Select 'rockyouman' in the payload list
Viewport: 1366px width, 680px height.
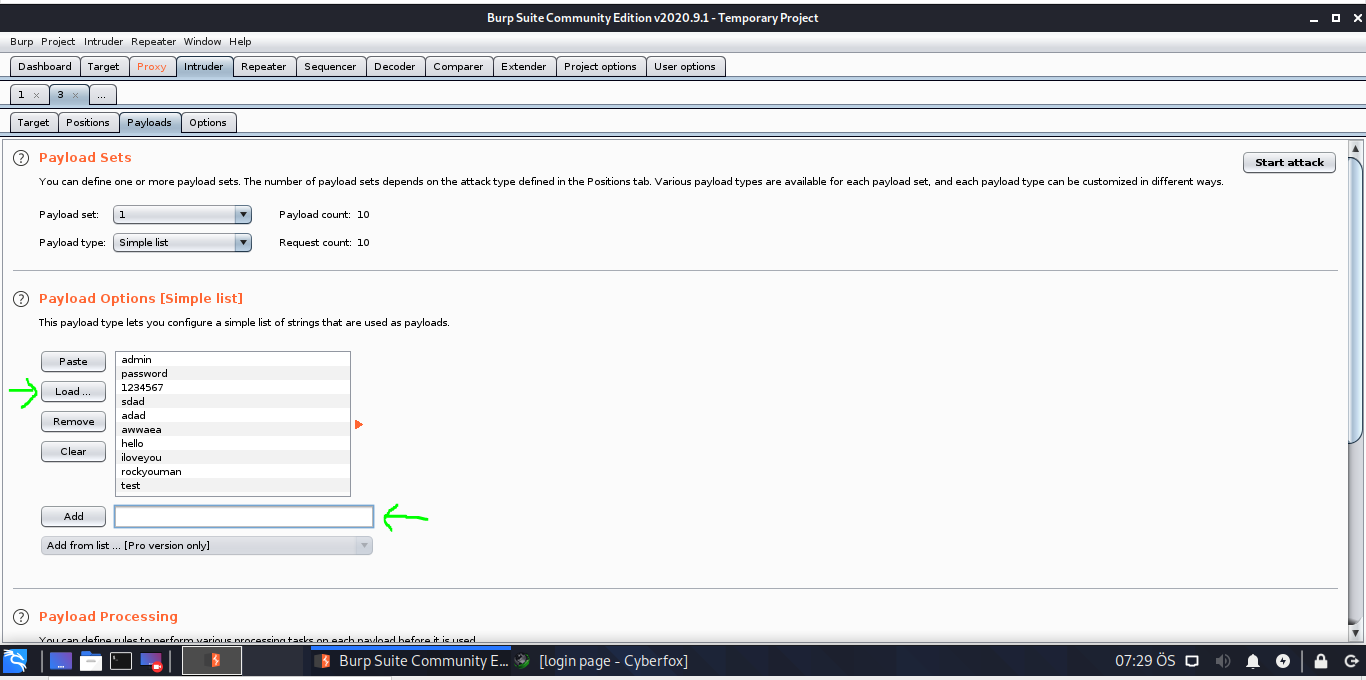click(233, 471)
